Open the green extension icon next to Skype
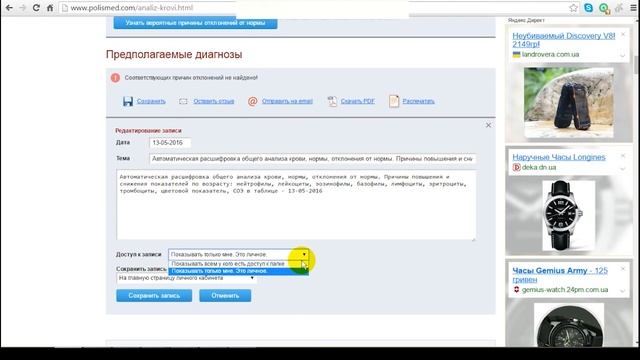This screenshot has height=360, width=640. (x=604, y=8)
